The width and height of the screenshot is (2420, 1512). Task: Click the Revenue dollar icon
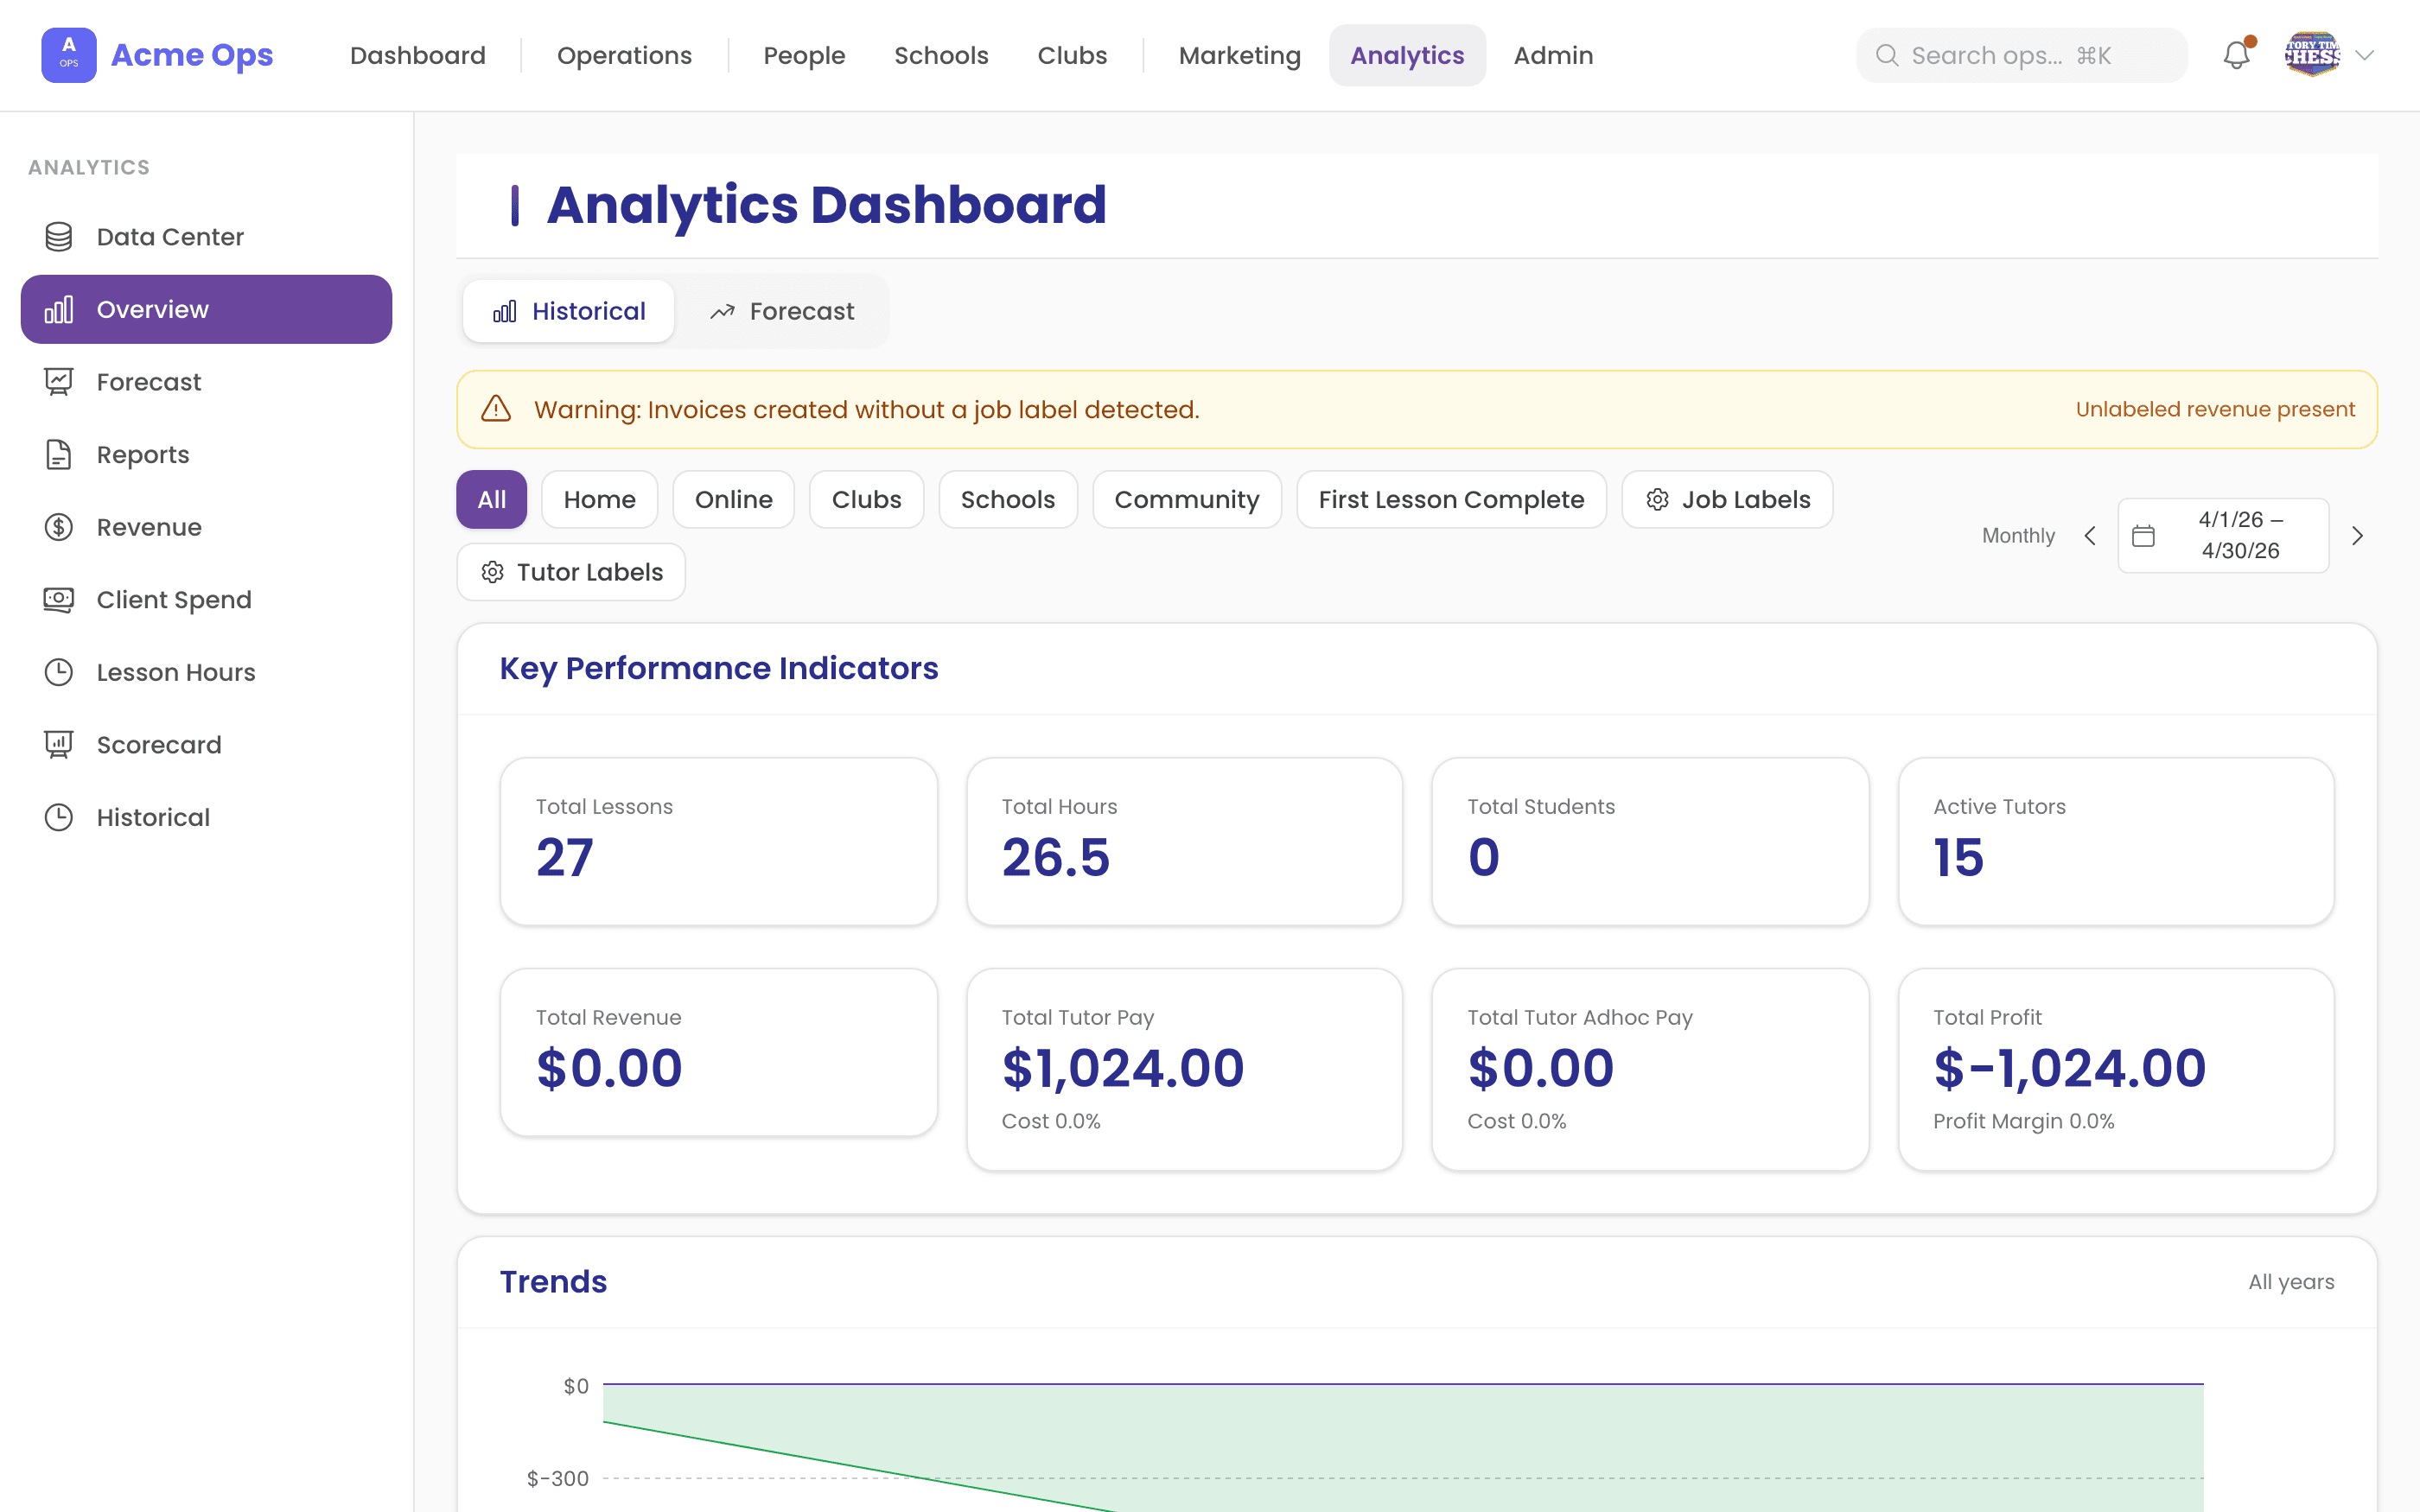click(x=58, y=527)
